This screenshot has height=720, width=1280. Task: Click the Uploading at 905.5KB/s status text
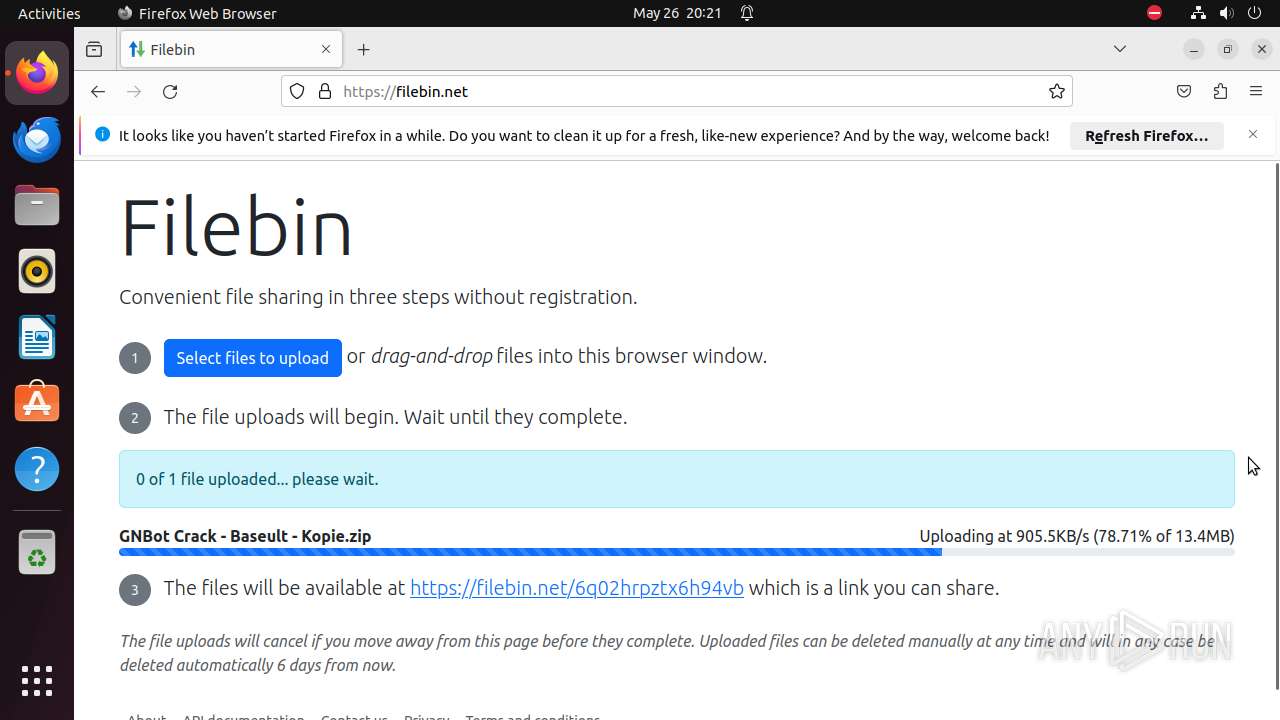1077,536
